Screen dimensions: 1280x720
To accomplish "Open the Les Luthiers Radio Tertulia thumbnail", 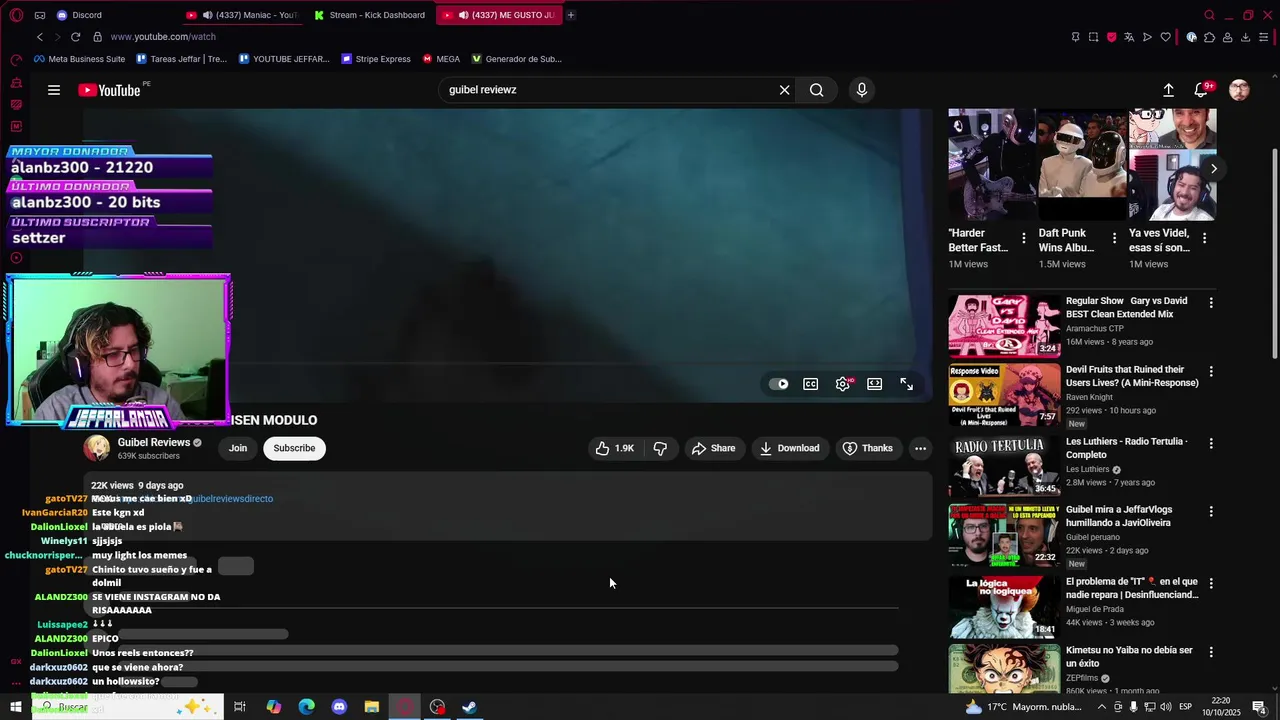I will (1004, 466).
